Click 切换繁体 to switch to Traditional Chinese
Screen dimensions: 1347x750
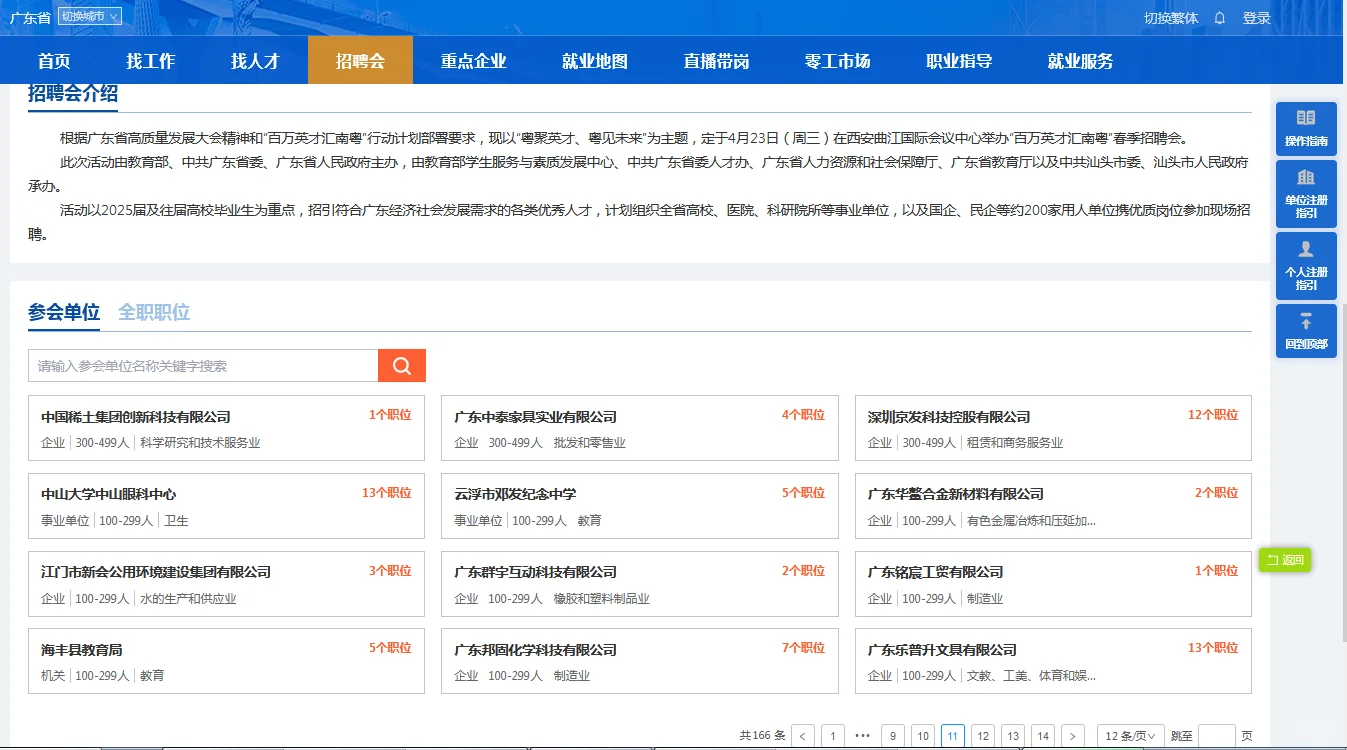pos(1171,16)
